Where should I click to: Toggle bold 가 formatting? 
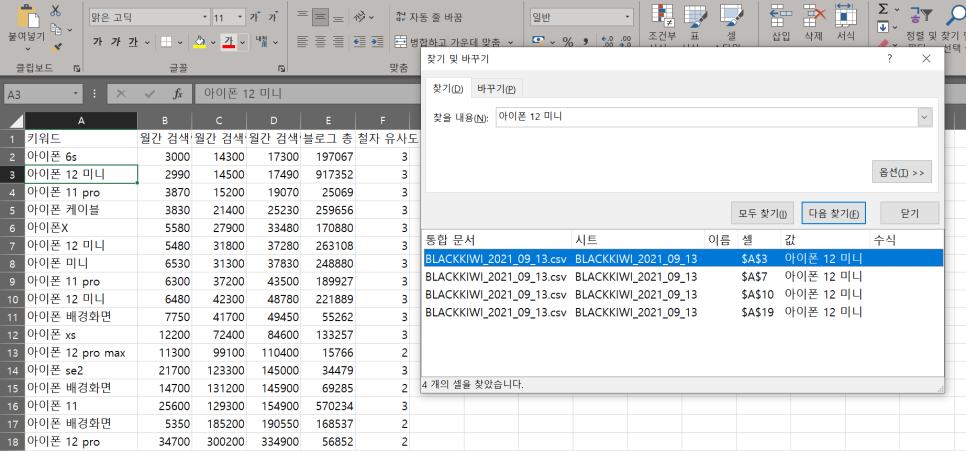click(x=97, y=42)
